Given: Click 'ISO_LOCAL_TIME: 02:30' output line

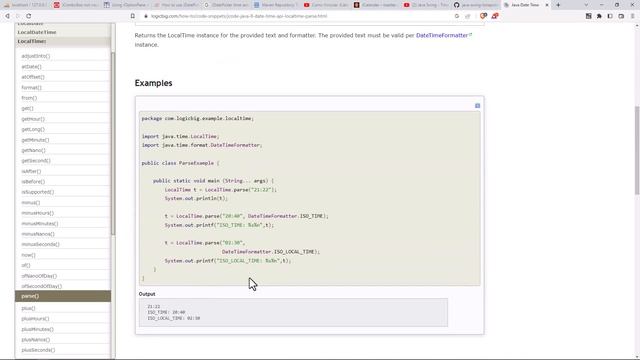Looking at the screenshot, I should coord(173,318).
